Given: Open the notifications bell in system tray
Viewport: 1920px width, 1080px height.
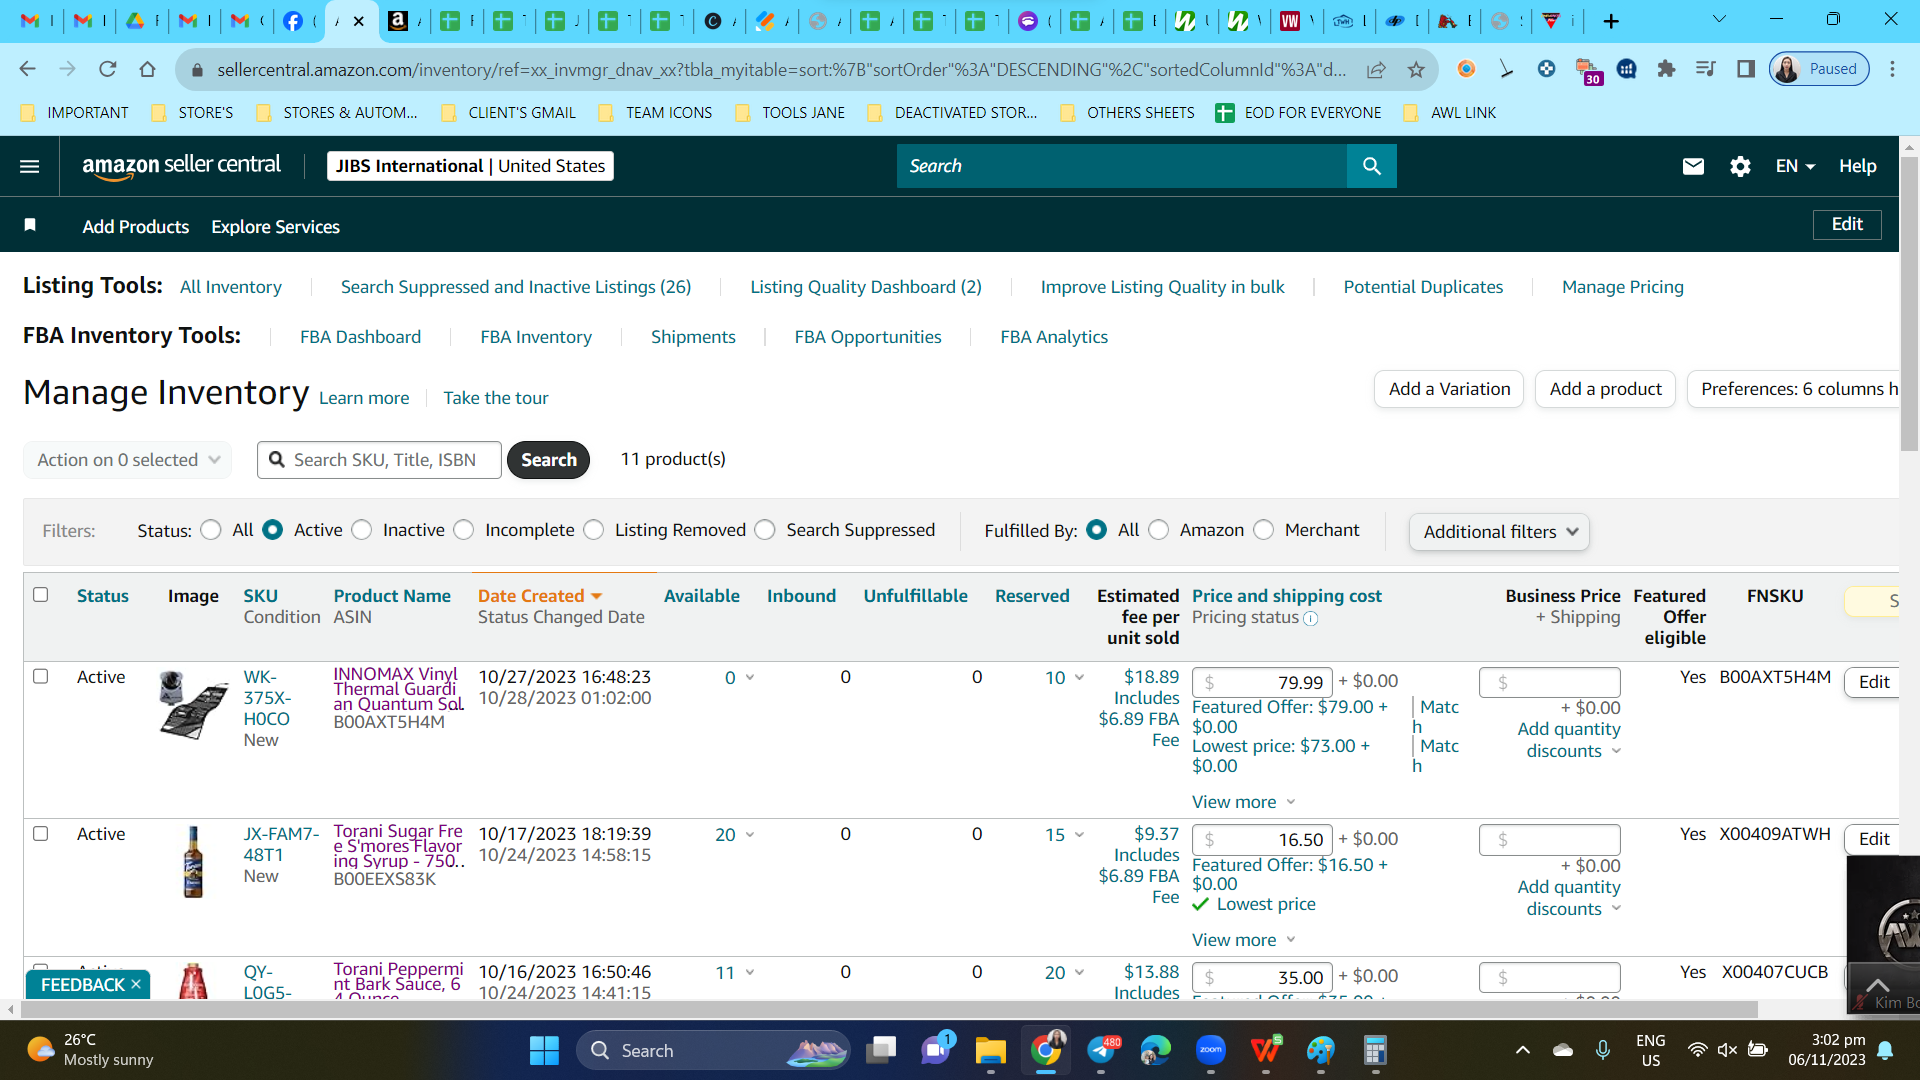Looking at the screenshot, I should point(1885,1050).
